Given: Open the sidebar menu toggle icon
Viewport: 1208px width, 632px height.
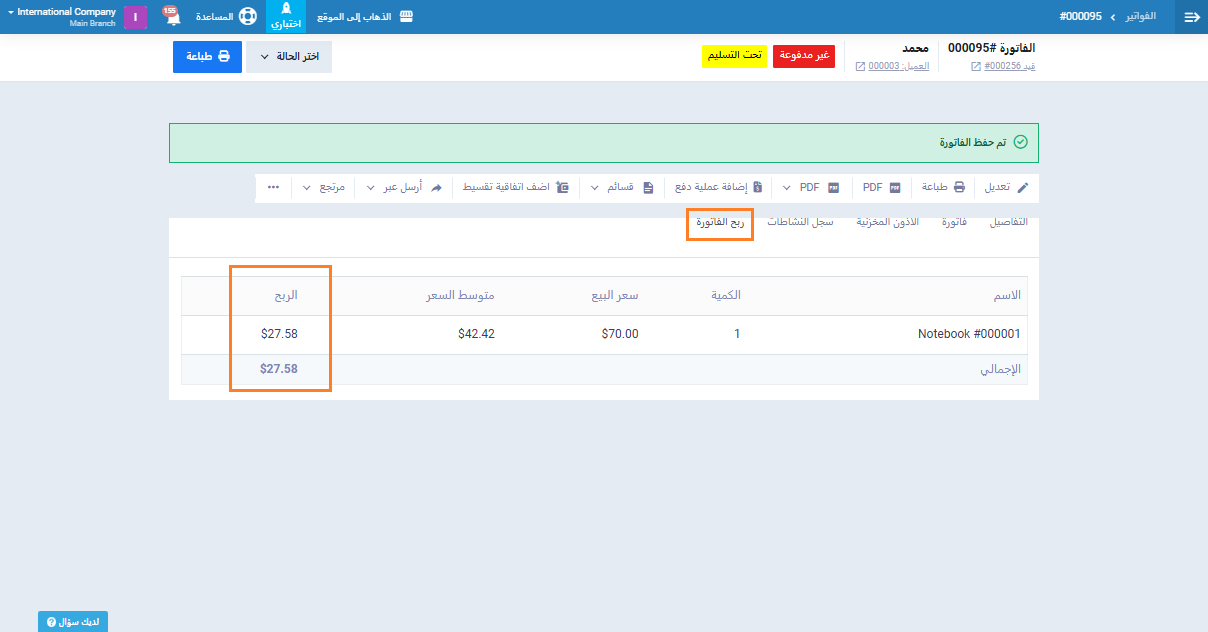Looking at the screenshot, I should (x=1191, y=17).
